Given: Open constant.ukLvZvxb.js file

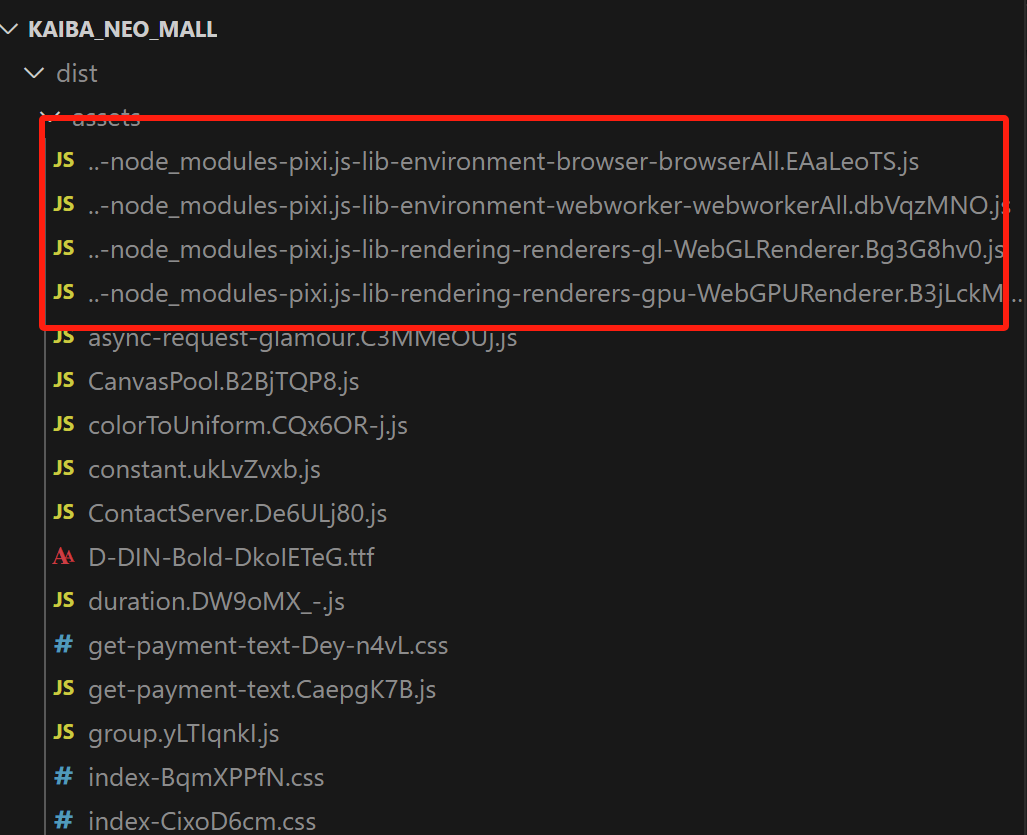Looking at the screenshot, I should (204, 469).
